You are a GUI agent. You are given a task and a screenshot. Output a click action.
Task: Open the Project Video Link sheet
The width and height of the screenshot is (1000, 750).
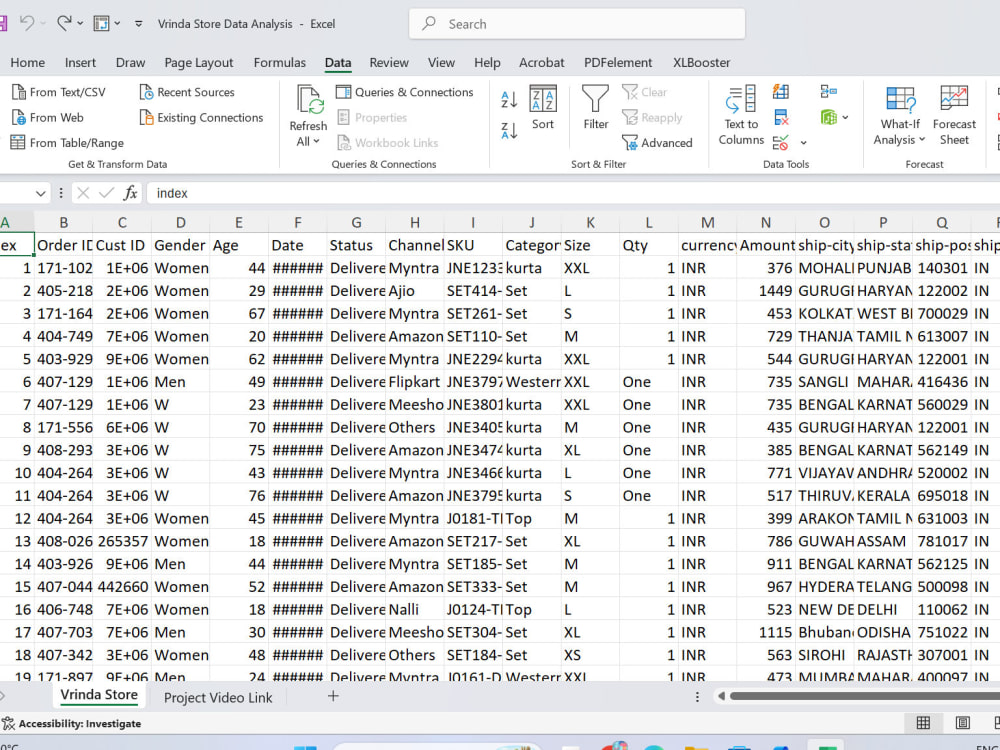click(218, 698)
